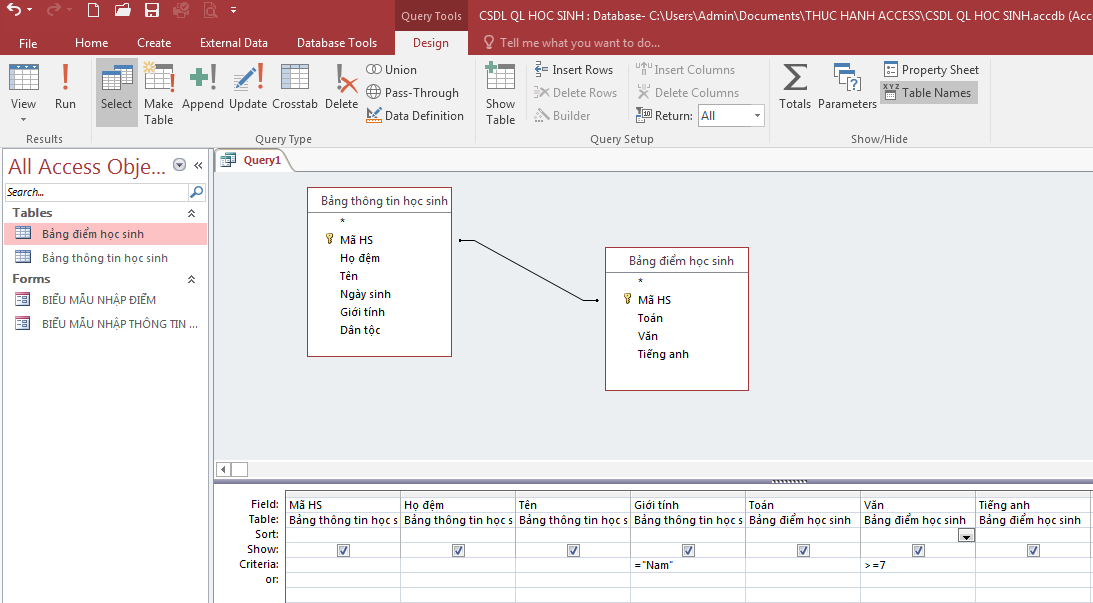Uncheck Show box for Giới tính column
This screenshot has width=1093, height=603.
pos(688,550)
